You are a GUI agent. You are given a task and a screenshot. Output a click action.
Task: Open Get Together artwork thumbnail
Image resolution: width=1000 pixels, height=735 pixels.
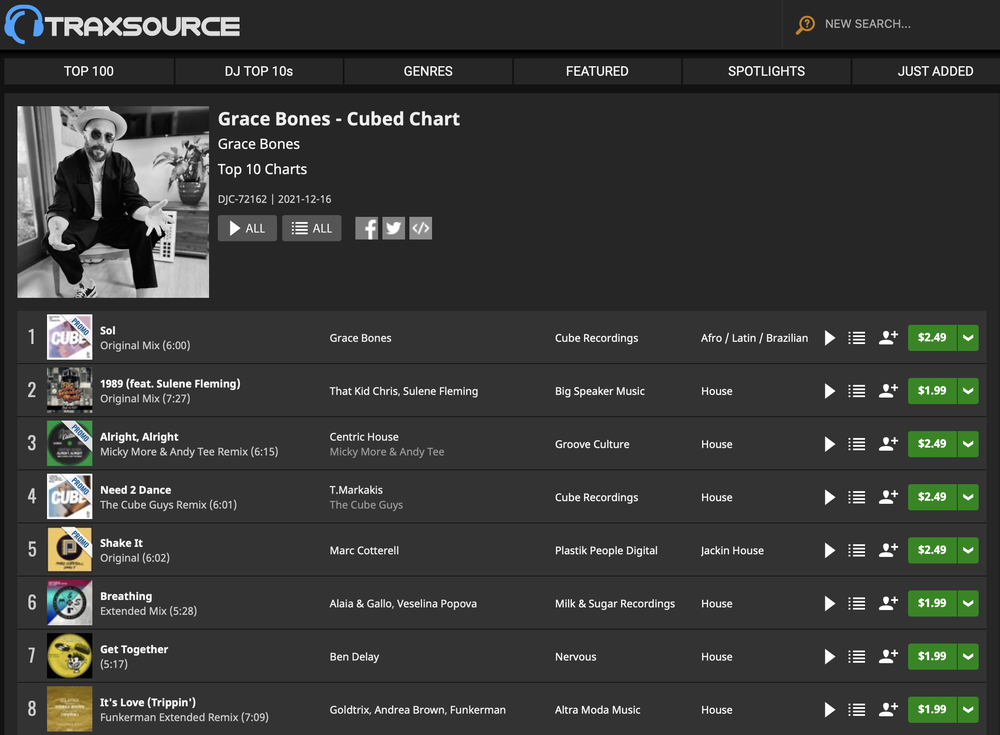pyautogui.click(x=70, y=655)
